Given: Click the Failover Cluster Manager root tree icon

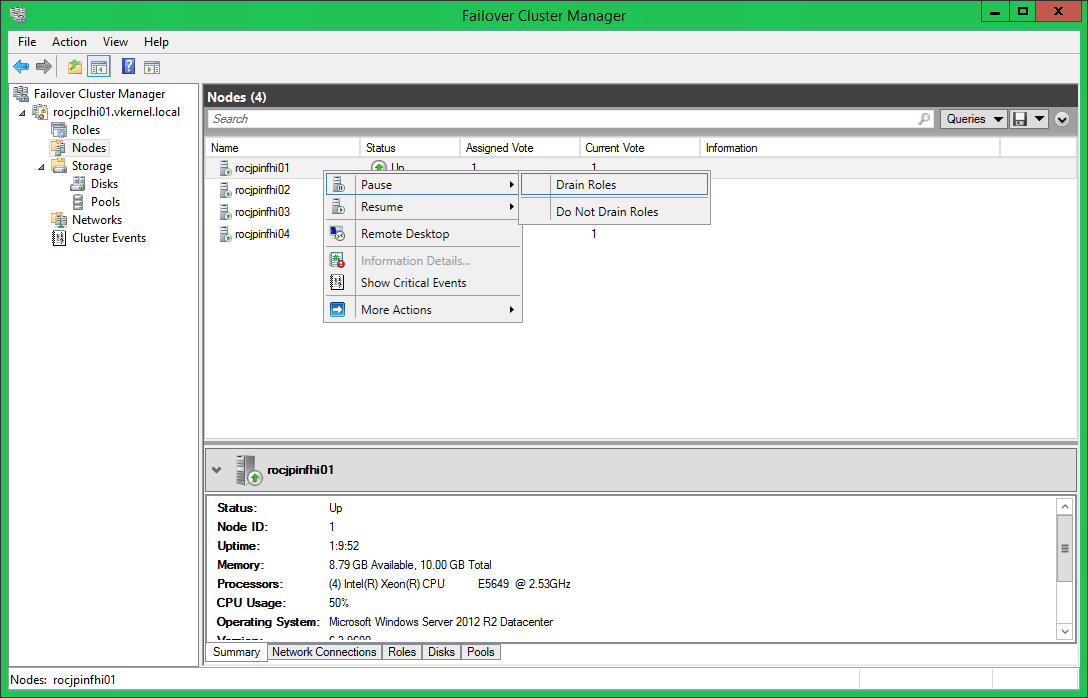Looking at the screenshot, I should [x=22, y=94].
